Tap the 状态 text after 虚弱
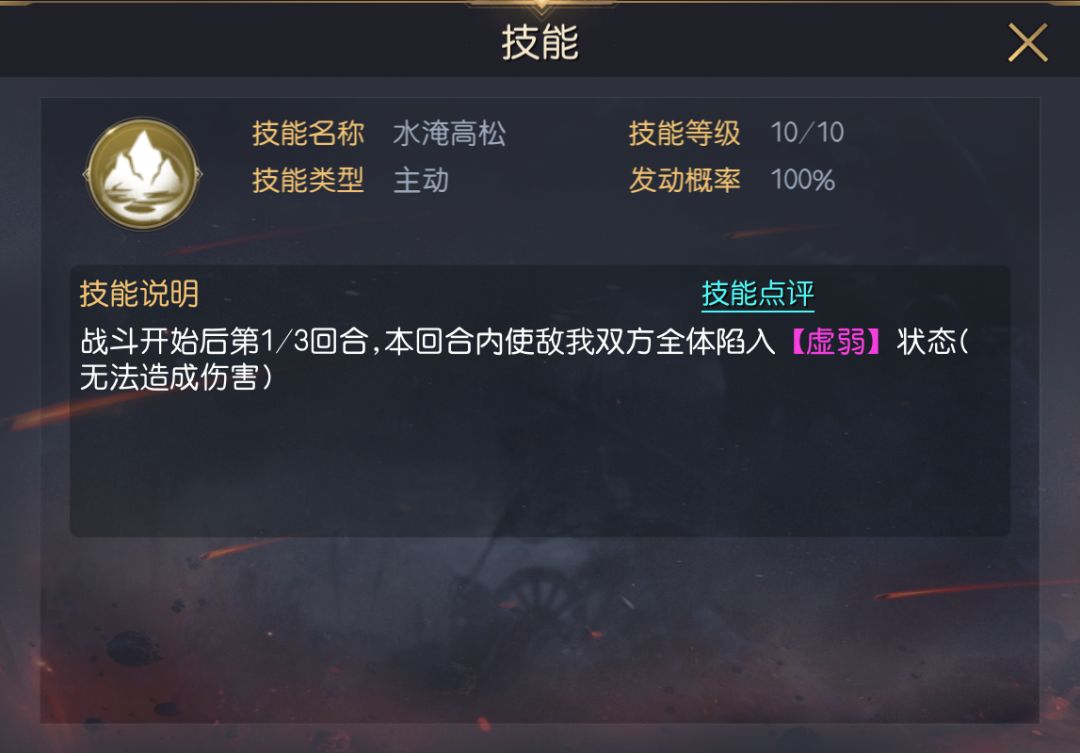Image resolution: width=1080 pixels, height=753 pixels. pos(926,341)
